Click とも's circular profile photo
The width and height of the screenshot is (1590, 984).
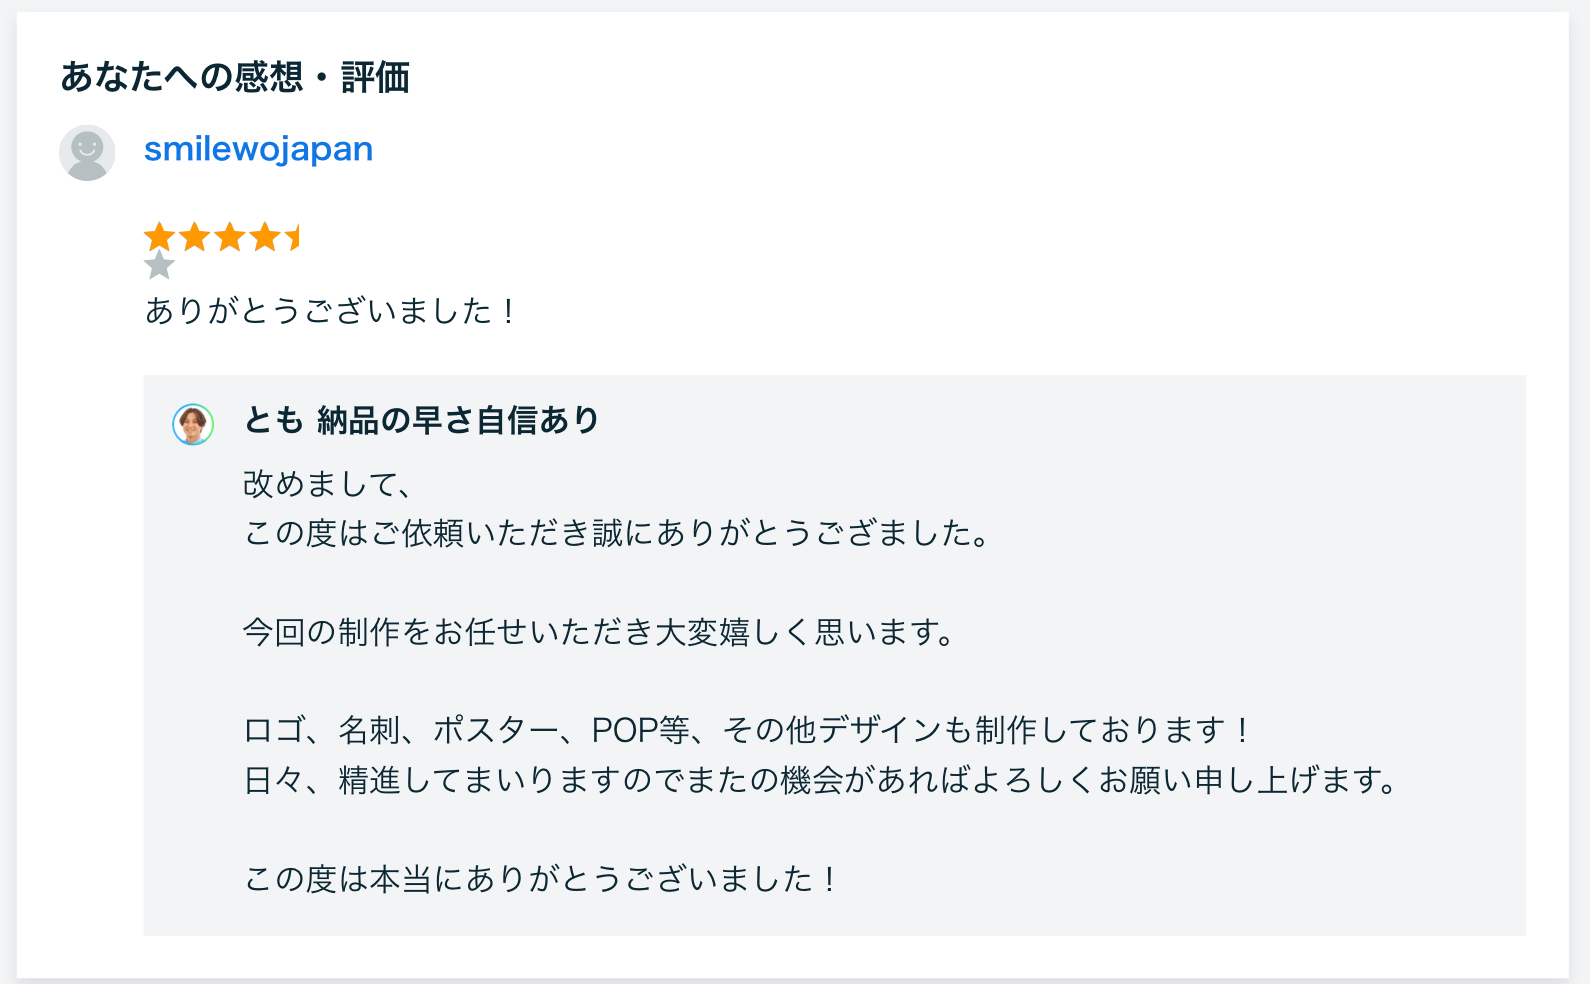coord(194,424)
